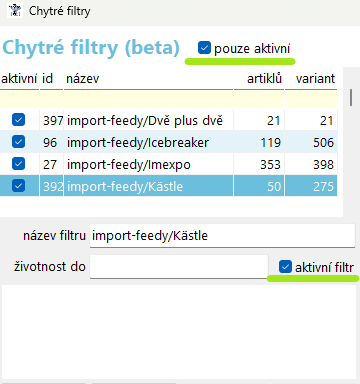This screenshot has height=384, width=360.
Task: Uncheck the aktivní filtr checkbox
Action: pyautogui.click(x=285, y=267)
